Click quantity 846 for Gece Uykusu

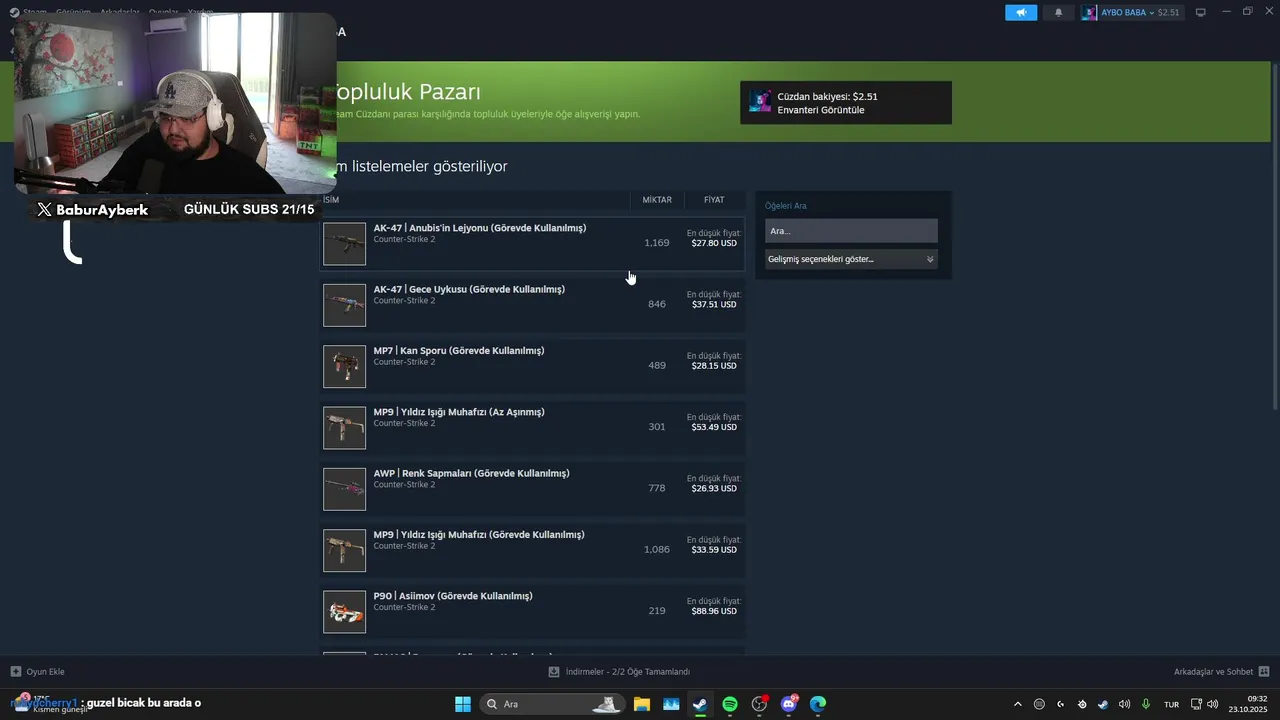pyautogui.click(x=657, y=304)
